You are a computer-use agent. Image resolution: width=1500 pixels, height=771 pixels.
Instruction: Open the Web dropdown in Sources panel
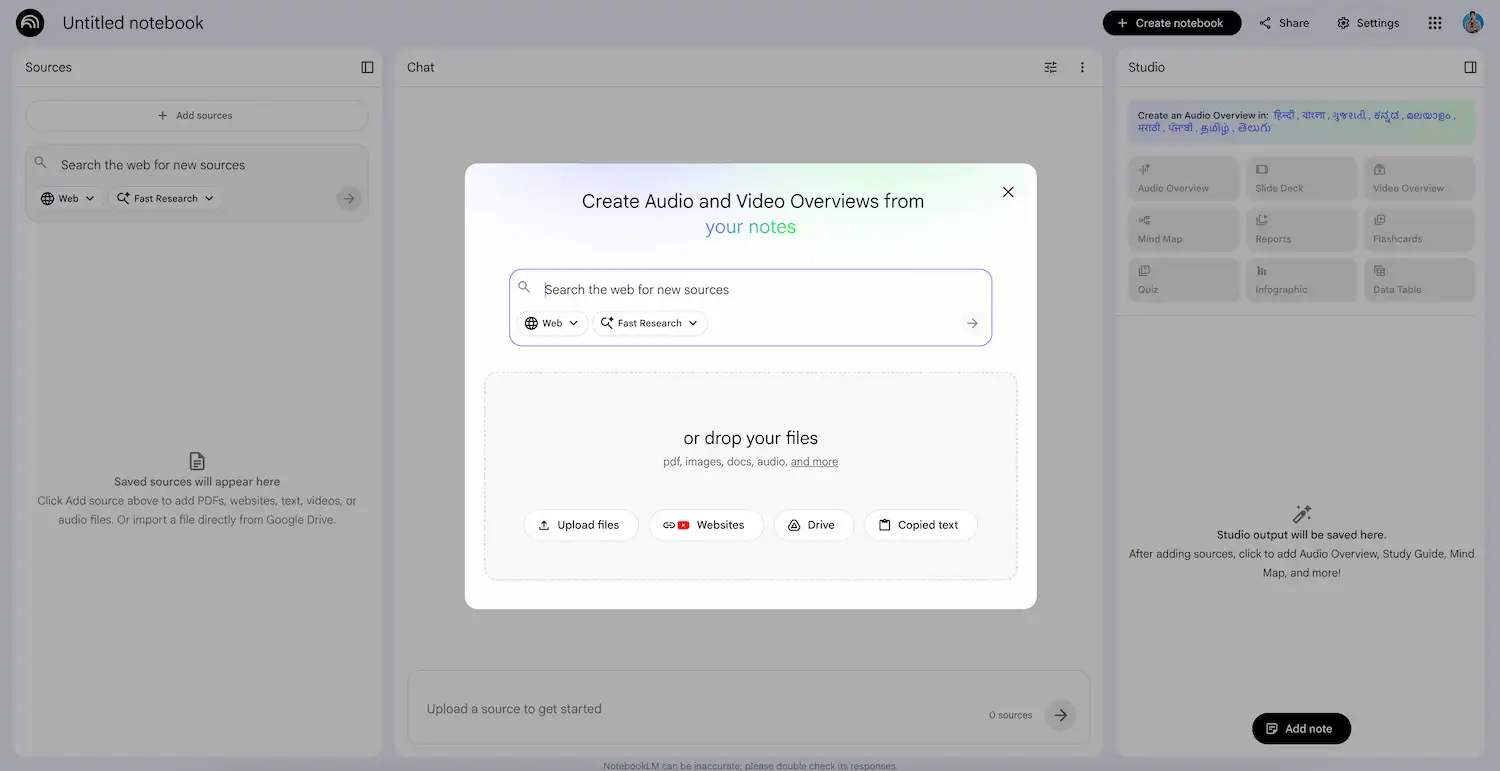click(68, 198)
